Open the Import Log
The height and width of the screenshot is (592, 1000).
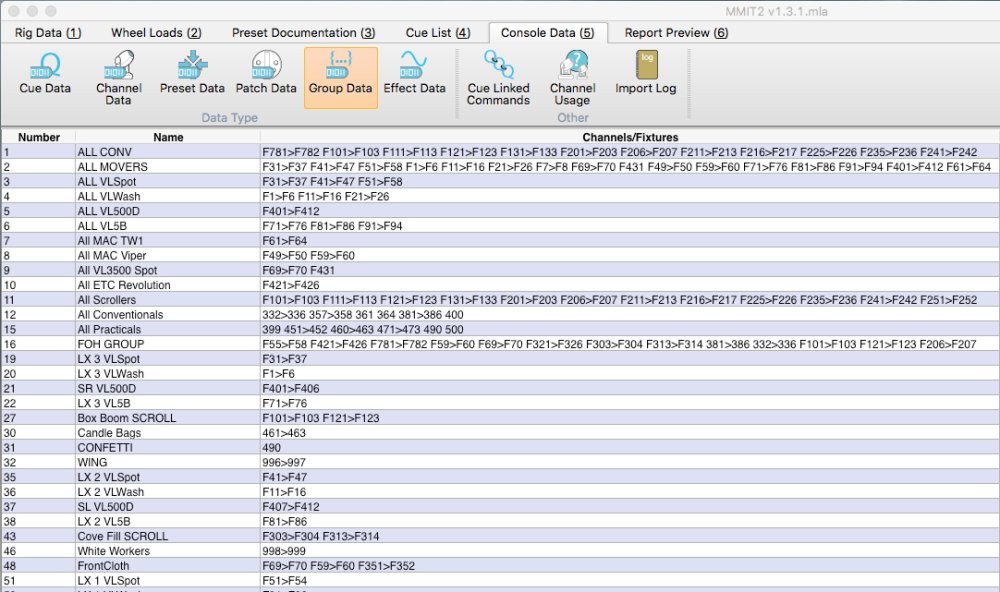646,75
